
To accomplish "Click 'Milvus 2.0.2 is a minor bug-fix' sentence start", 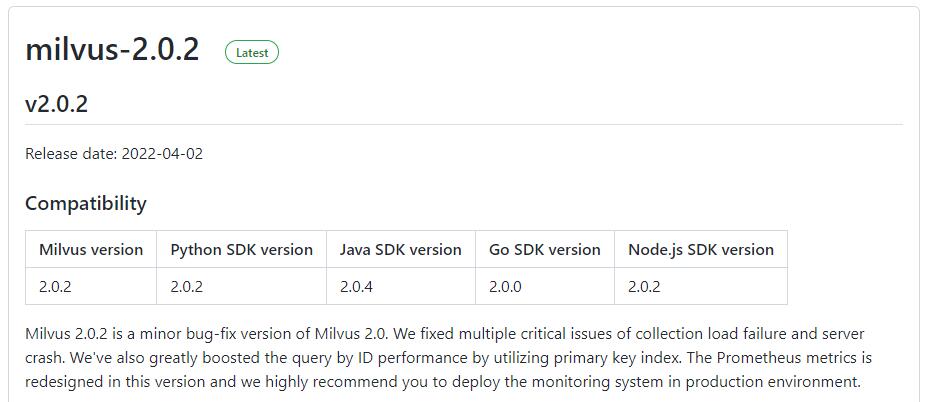I will click(130, 333).
